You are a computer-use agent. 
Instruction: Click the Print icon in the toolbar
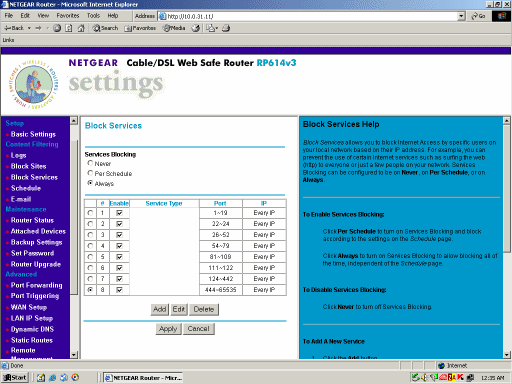click(226, 28)
